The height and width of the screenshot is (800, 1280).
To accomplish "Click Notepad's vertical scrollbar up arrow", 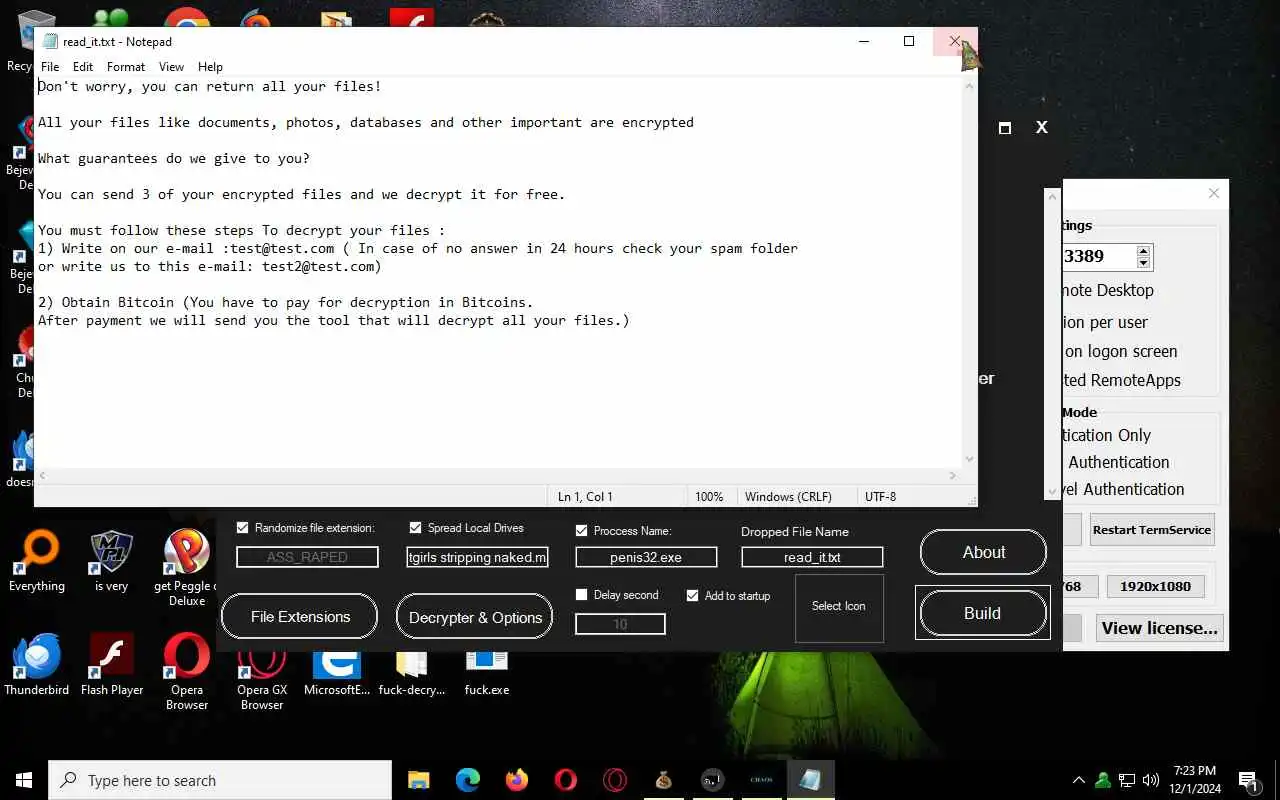I will point(968,87).
